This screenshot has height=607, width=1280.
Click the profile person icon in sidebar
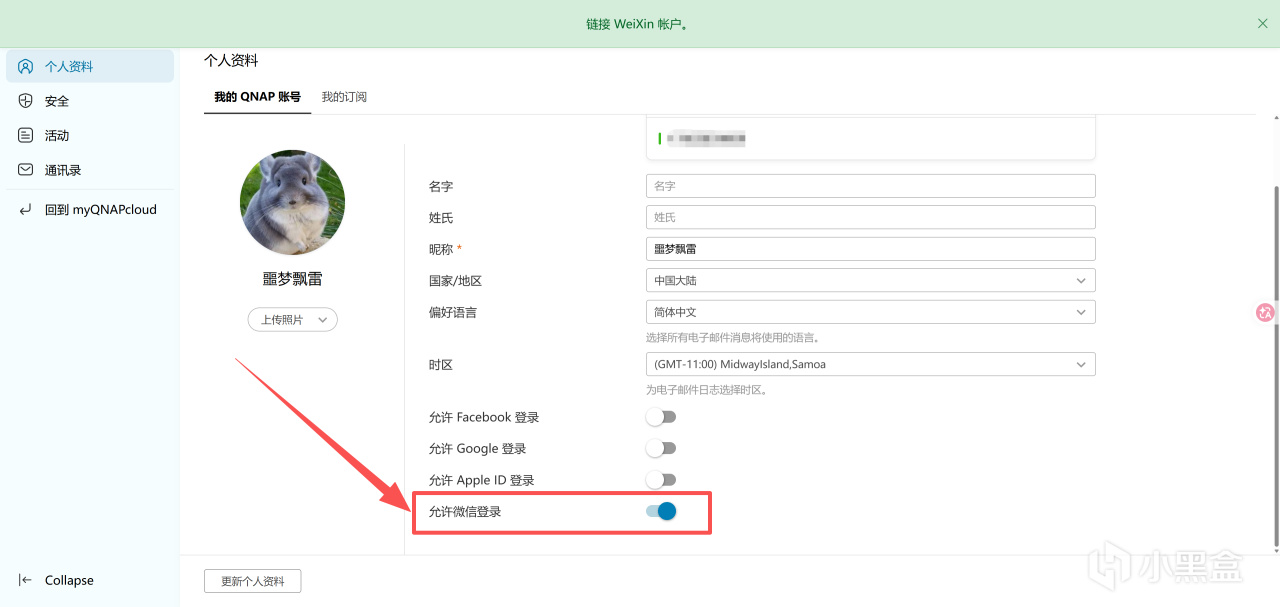[x=26, y=67]
